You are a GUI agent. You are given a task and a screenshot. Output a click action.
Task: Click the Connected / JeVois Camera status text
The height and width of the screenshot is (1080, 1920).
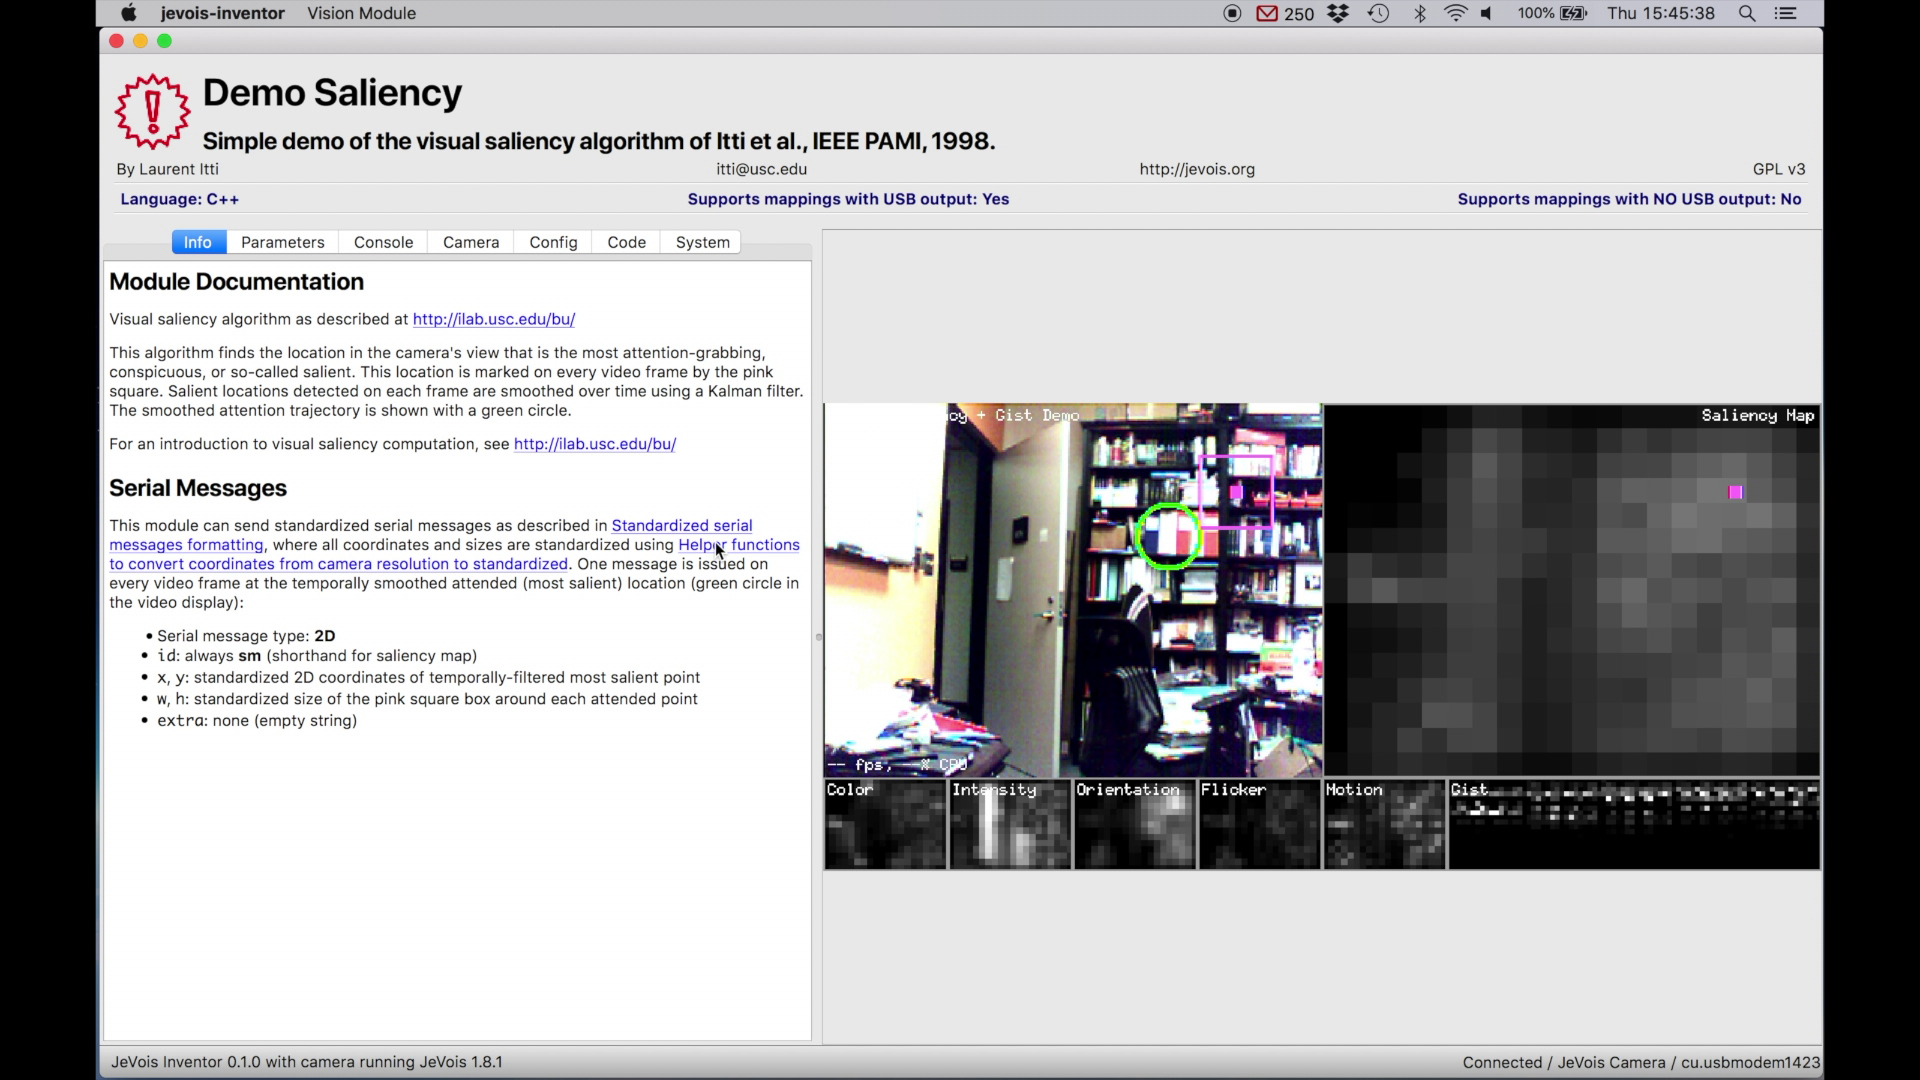(1640, 1063)
